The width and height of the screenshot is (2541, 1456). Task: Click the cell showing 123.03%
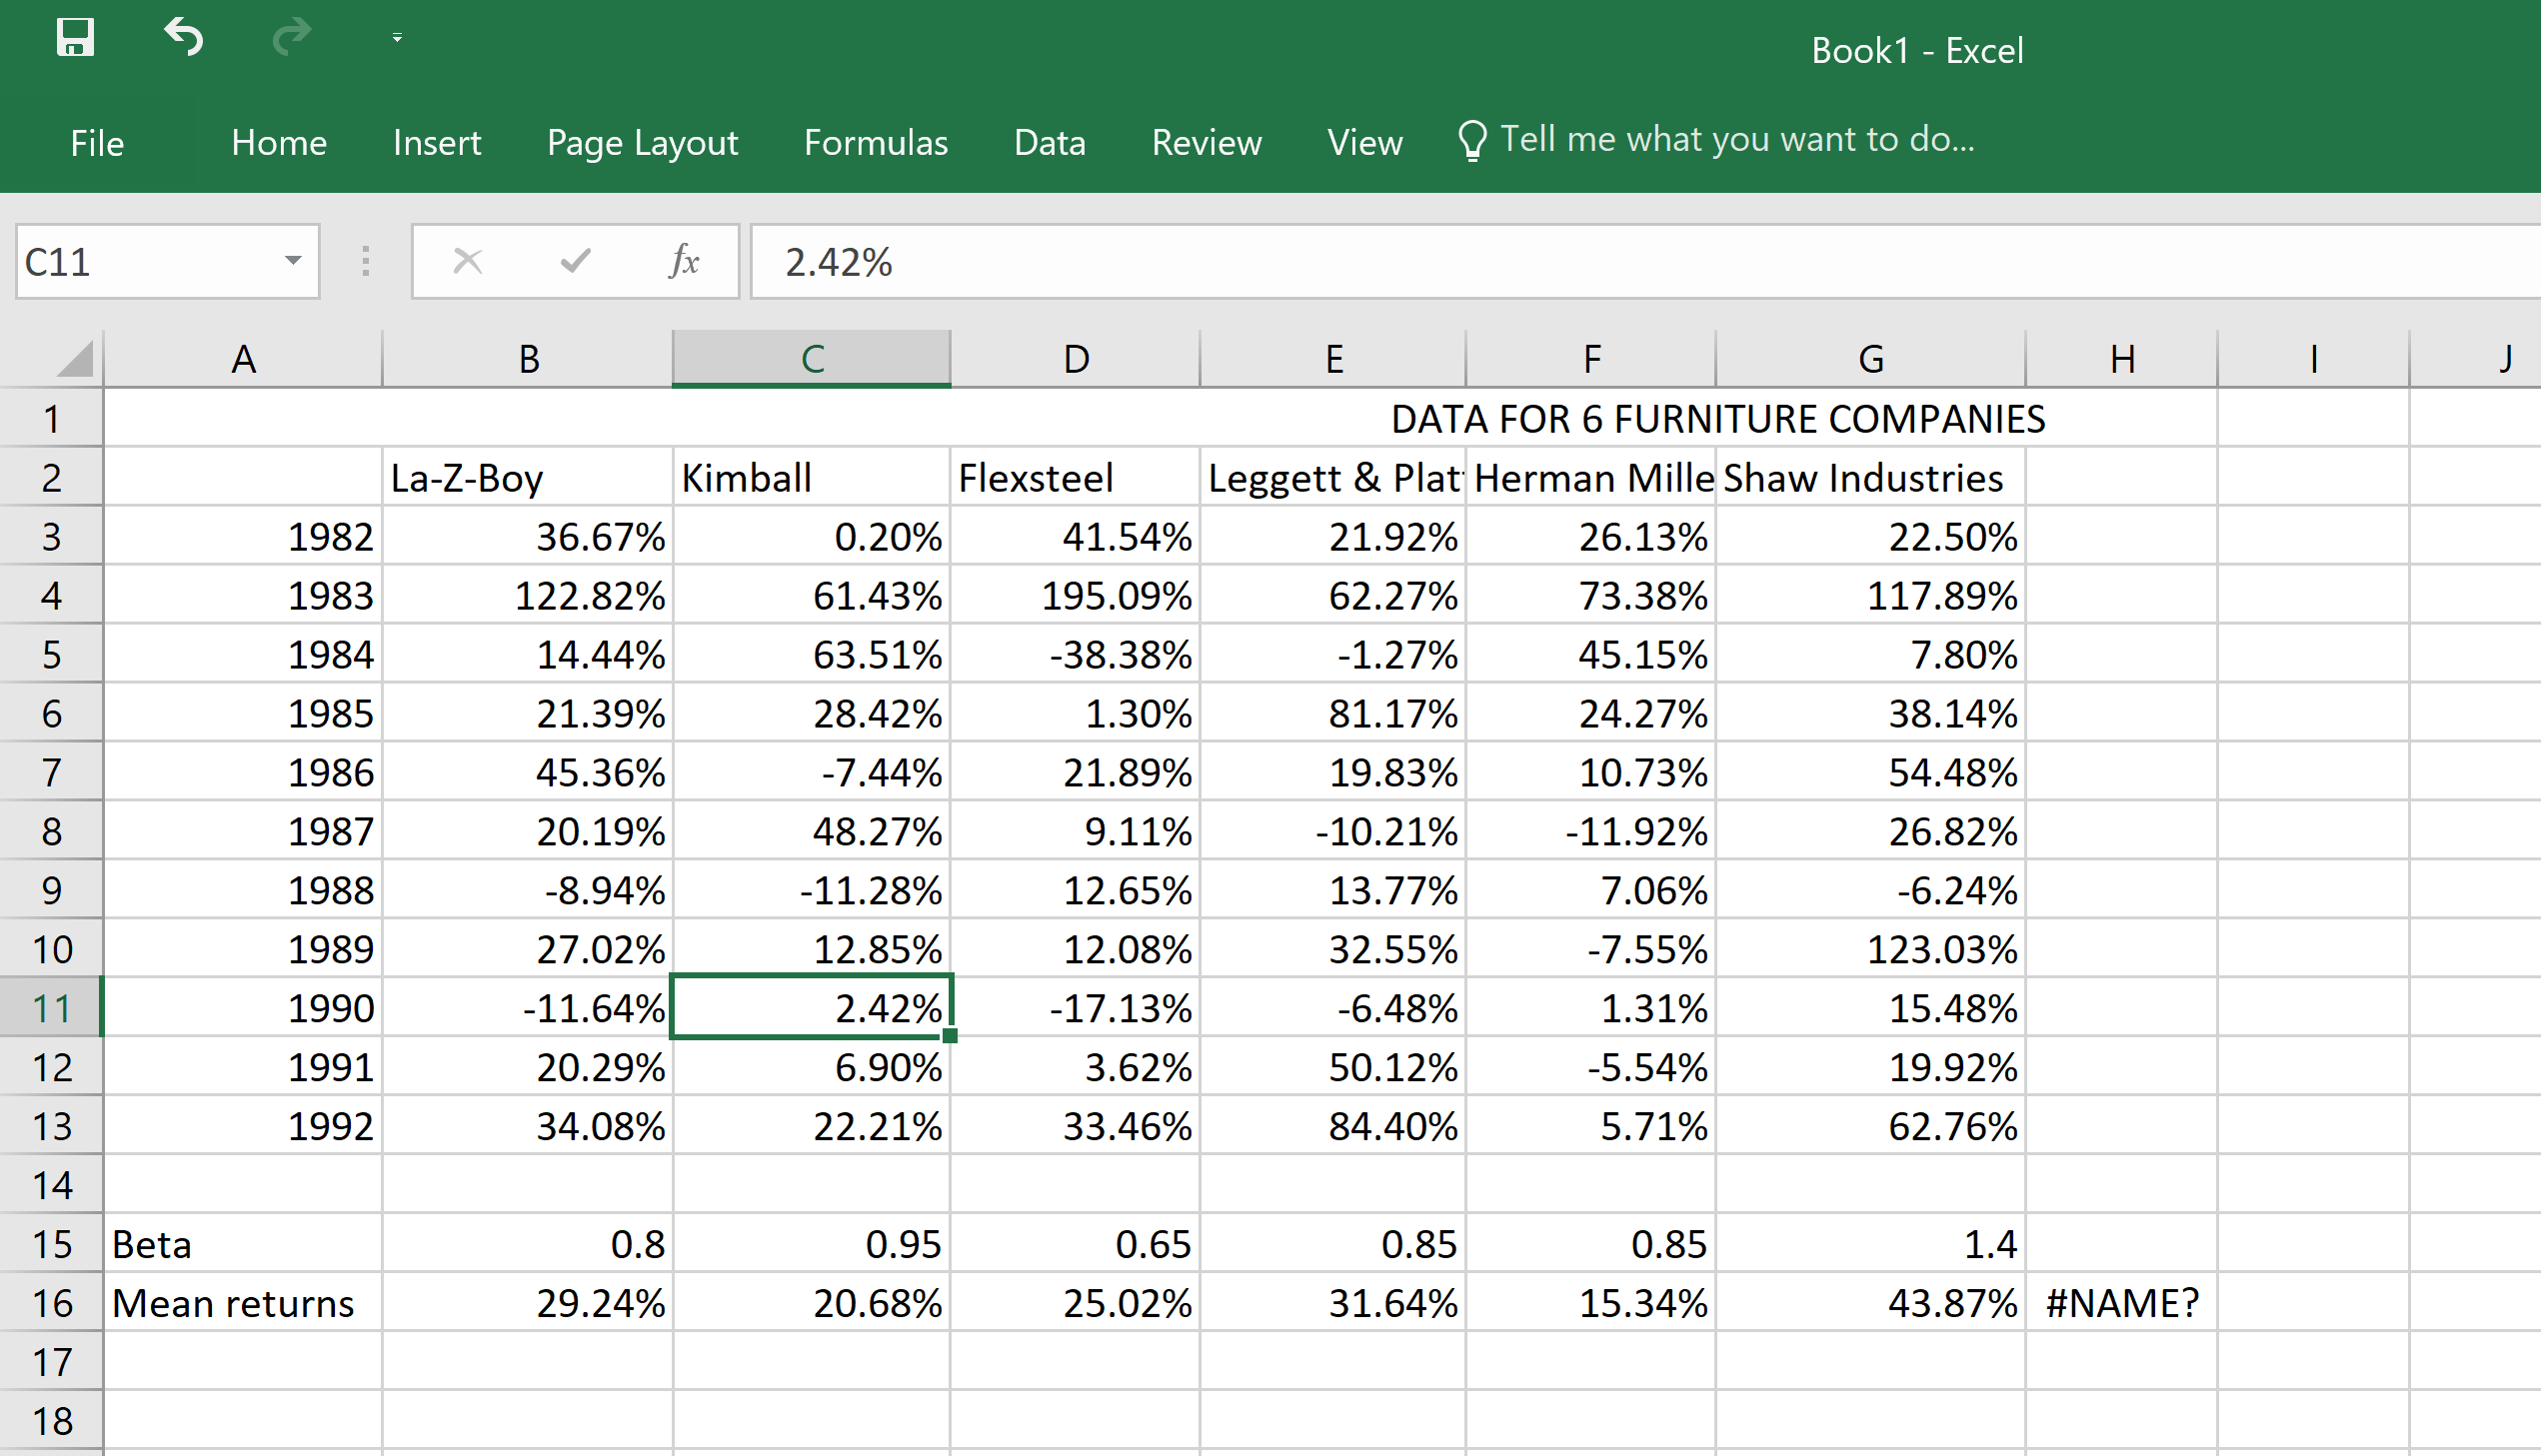(x=1871, y=948)
